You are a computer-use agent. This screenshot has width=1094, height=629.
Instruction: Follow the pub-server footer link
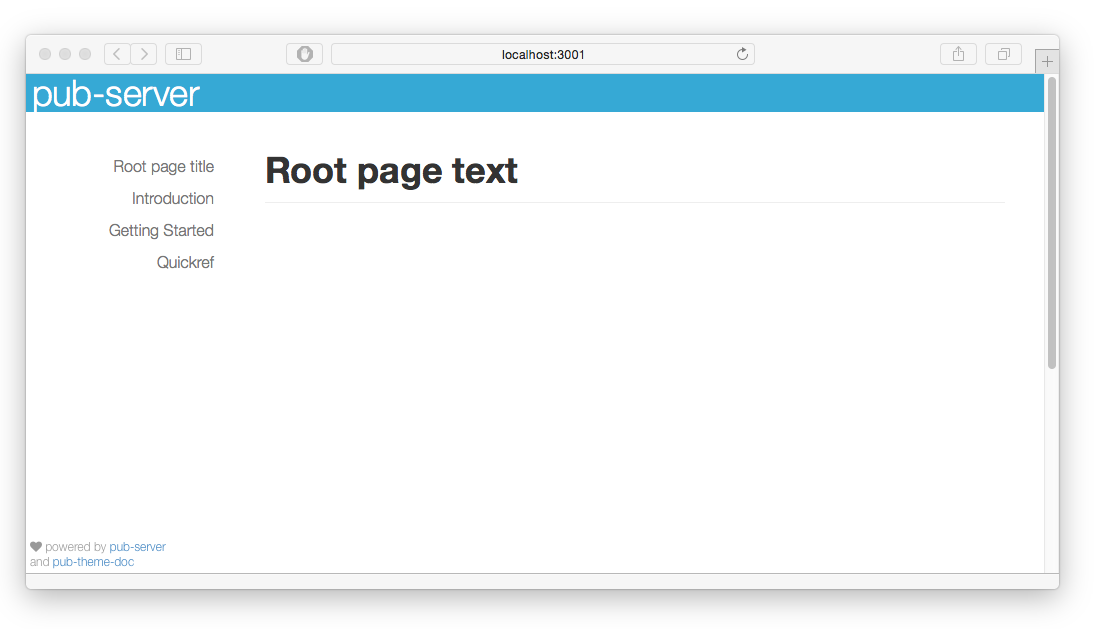[137, 547]
